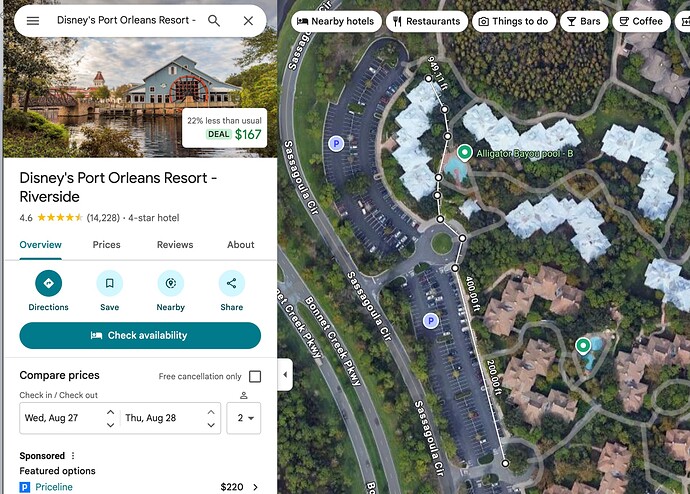Click the search magnifier icon

214,21
